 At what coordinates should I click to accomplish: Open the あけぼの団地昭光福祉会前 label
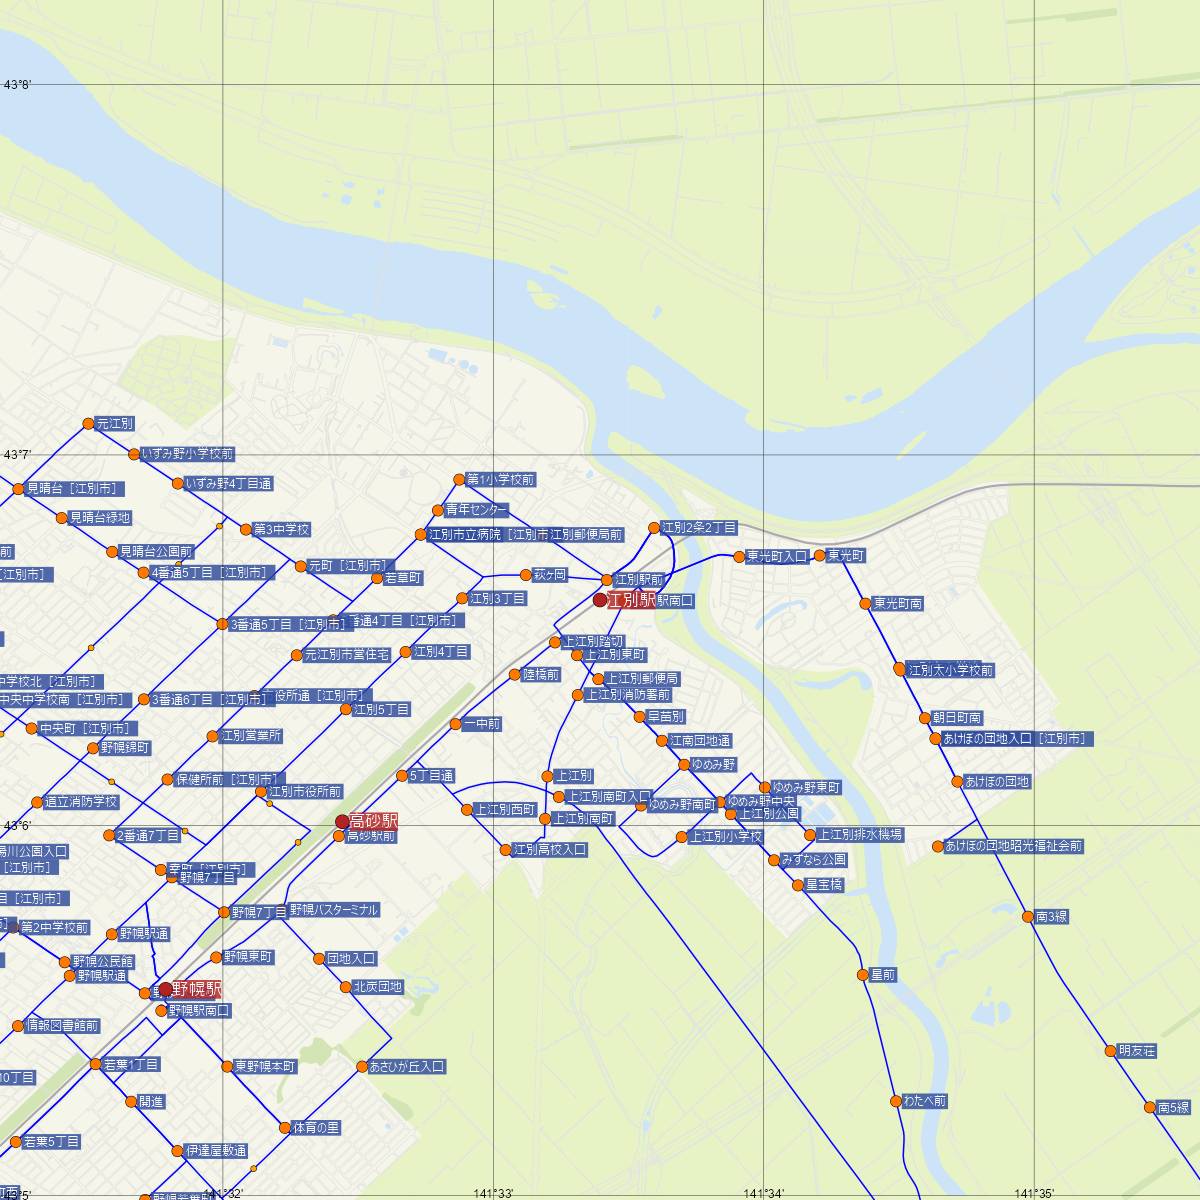coord(1013,846)
